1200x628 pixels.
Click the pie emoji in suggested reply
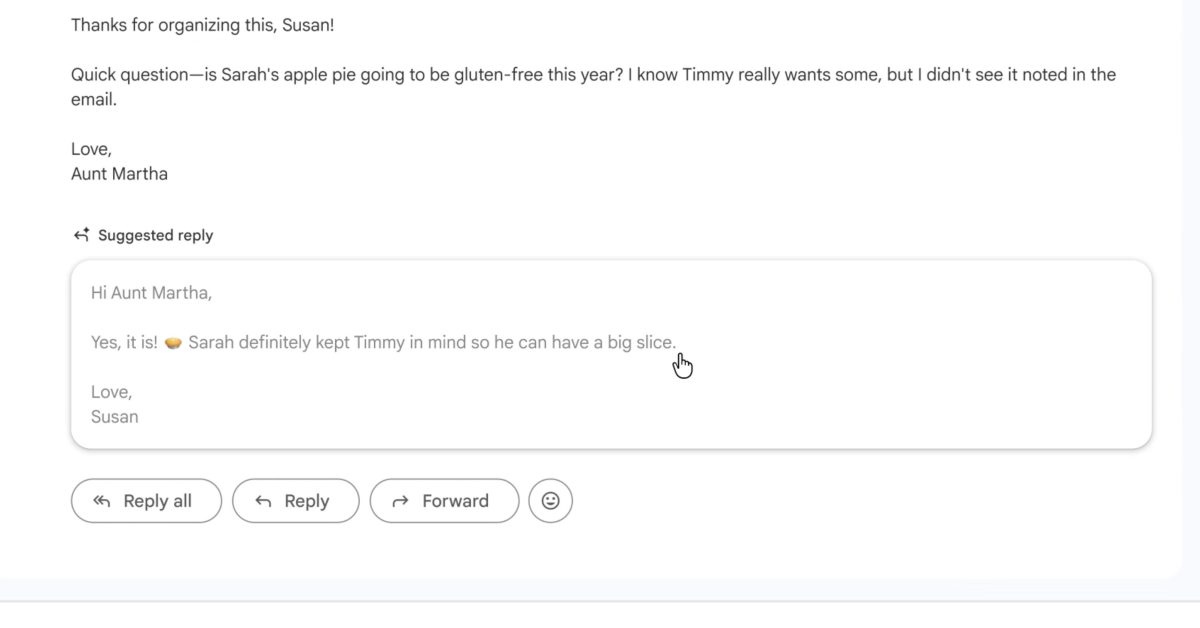click(173, 343)
